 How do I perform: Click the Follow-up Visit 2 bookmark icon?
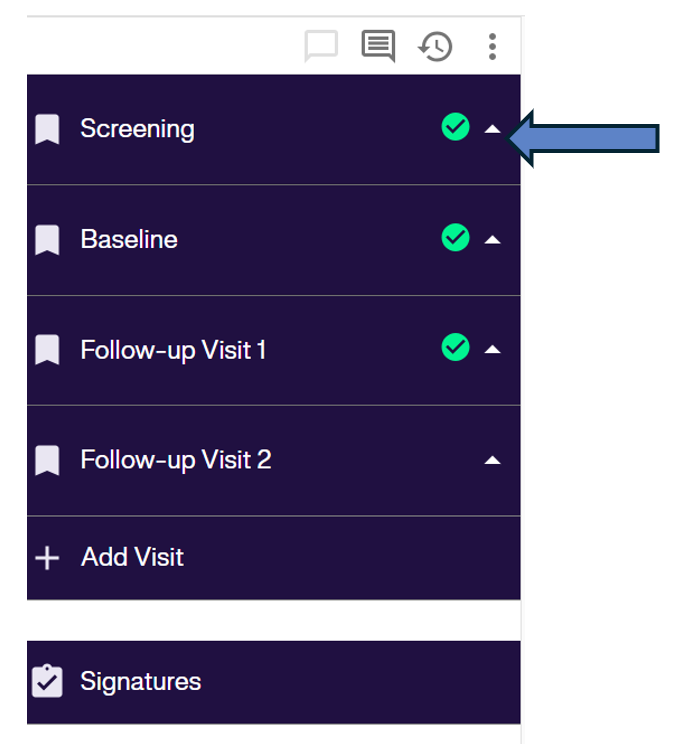point(47,460)
